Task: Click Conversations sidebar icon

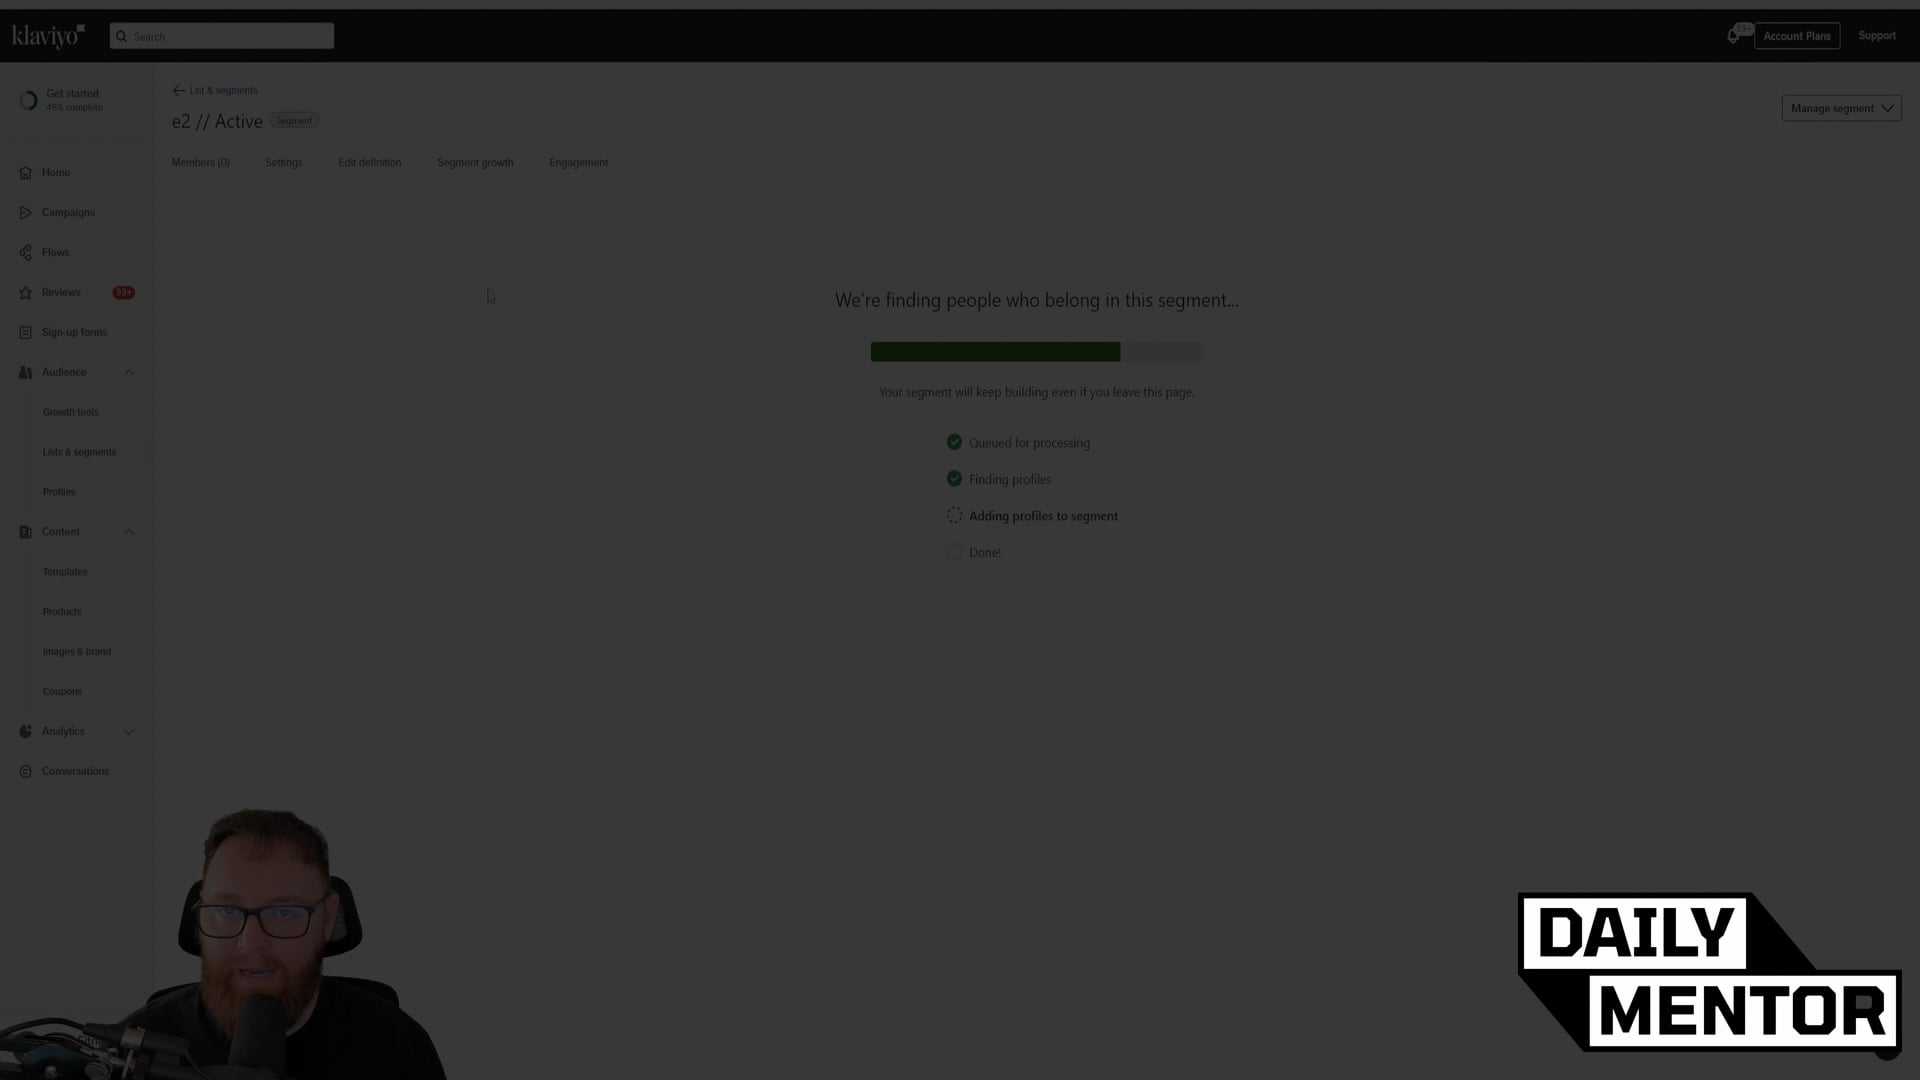Action: click(x=25, y=770)
